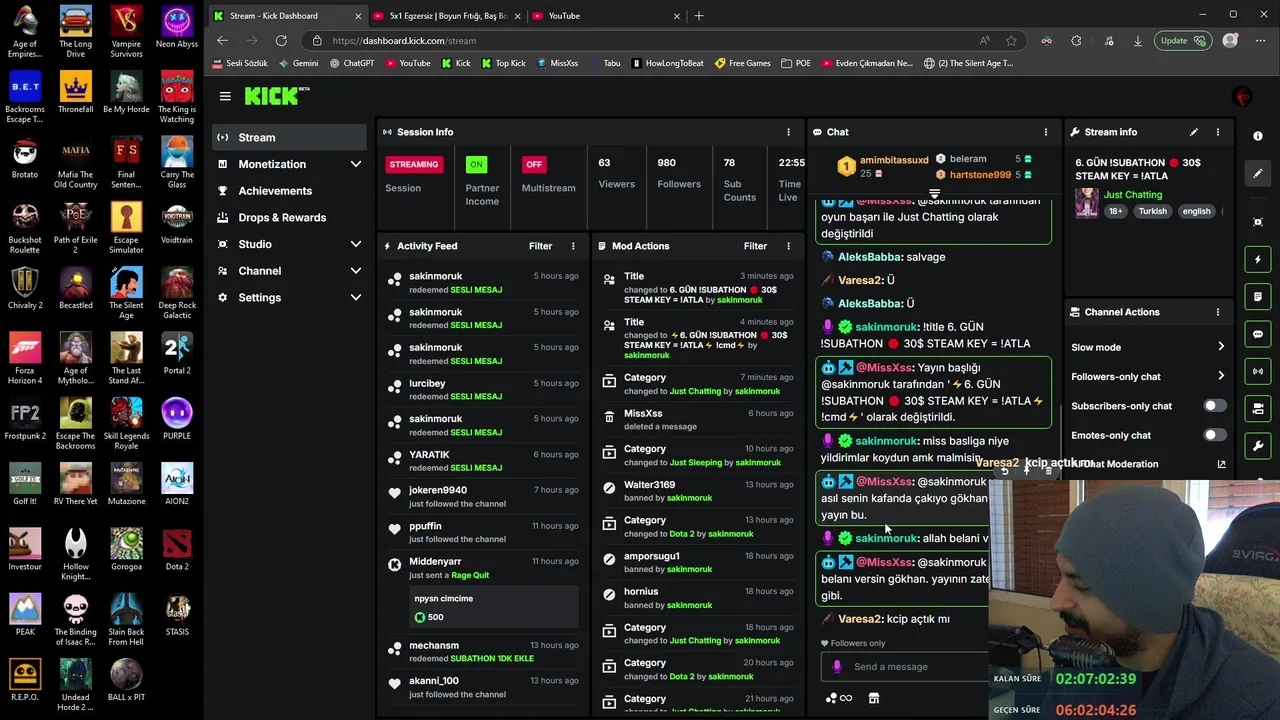Click the Send a message input
The width and height of the screenshot is (1280, 720).
click(x=905, y=667)
